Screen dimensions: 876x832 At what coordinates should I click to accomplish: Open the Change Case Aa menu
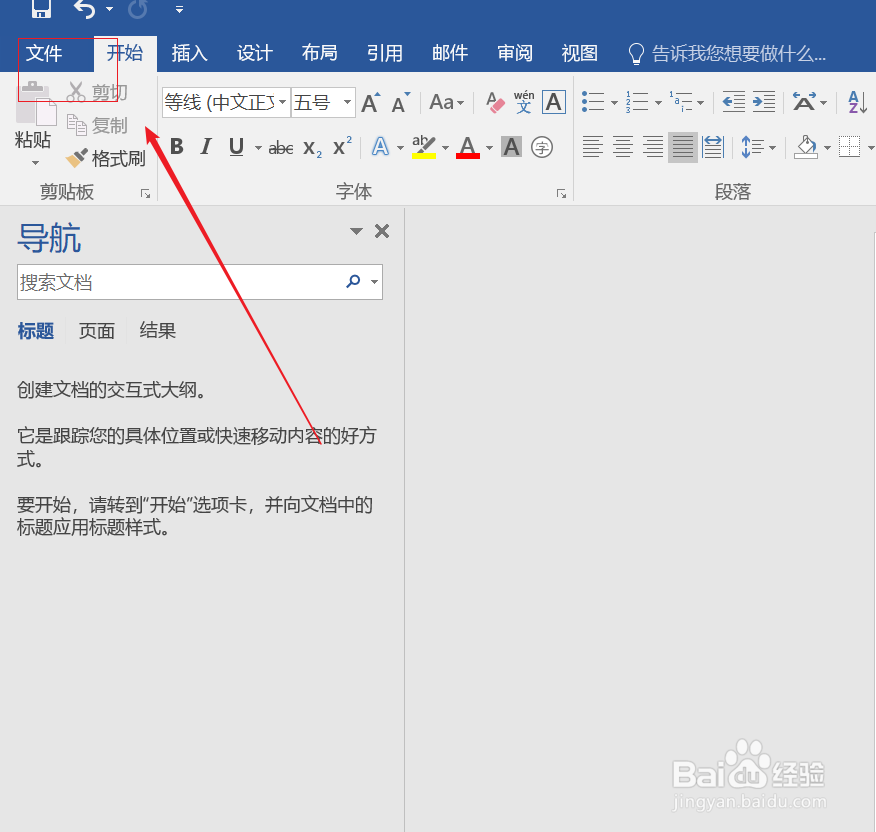click(x=446, y=102)
